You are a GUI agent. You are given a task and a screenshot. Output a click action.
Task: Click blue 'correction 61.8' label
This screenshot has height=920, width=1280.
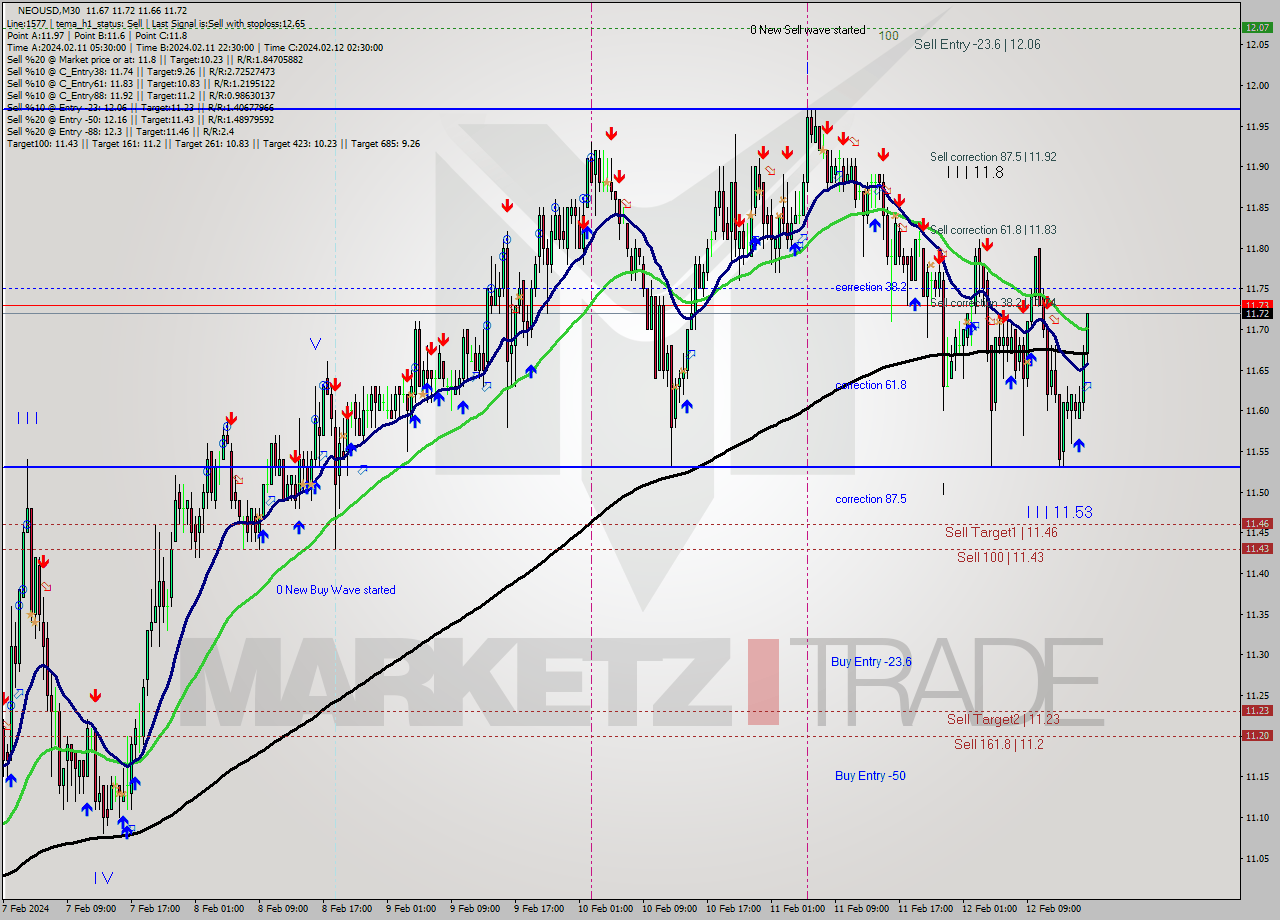[x=871, y=385]
